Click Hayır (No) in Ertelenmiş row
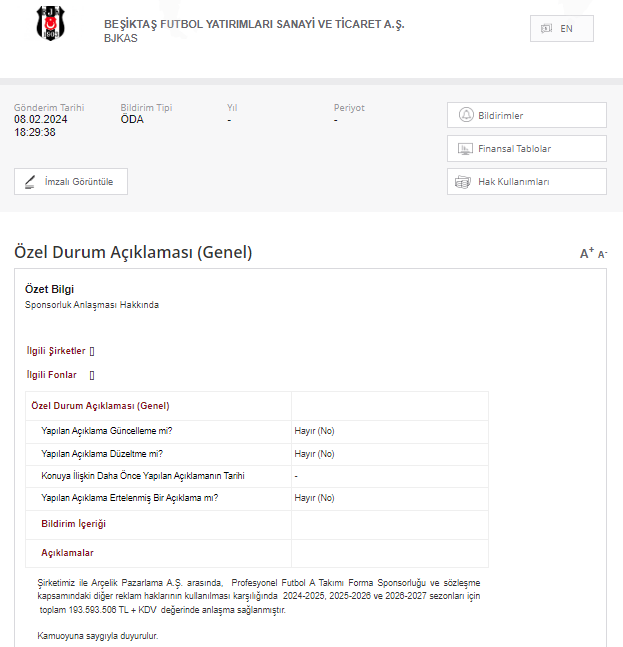Image resolution: width=623 pixels, height=647 pixels. (314, 498)
